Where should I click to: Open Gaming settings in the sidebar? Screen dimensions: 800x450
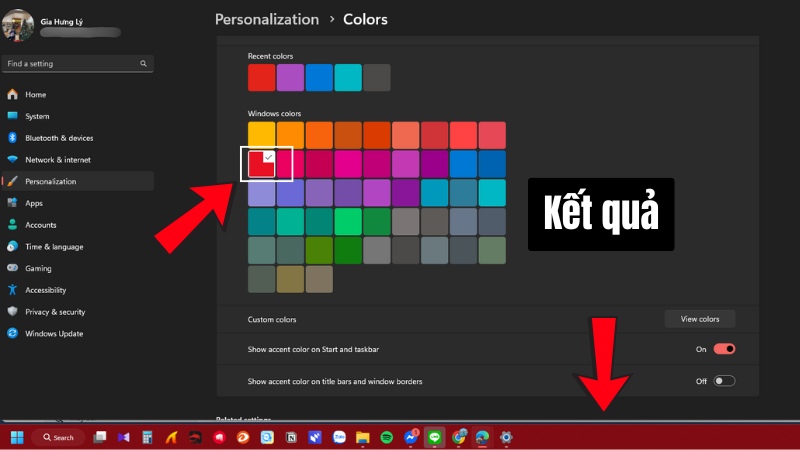click(x=78, y=268)
